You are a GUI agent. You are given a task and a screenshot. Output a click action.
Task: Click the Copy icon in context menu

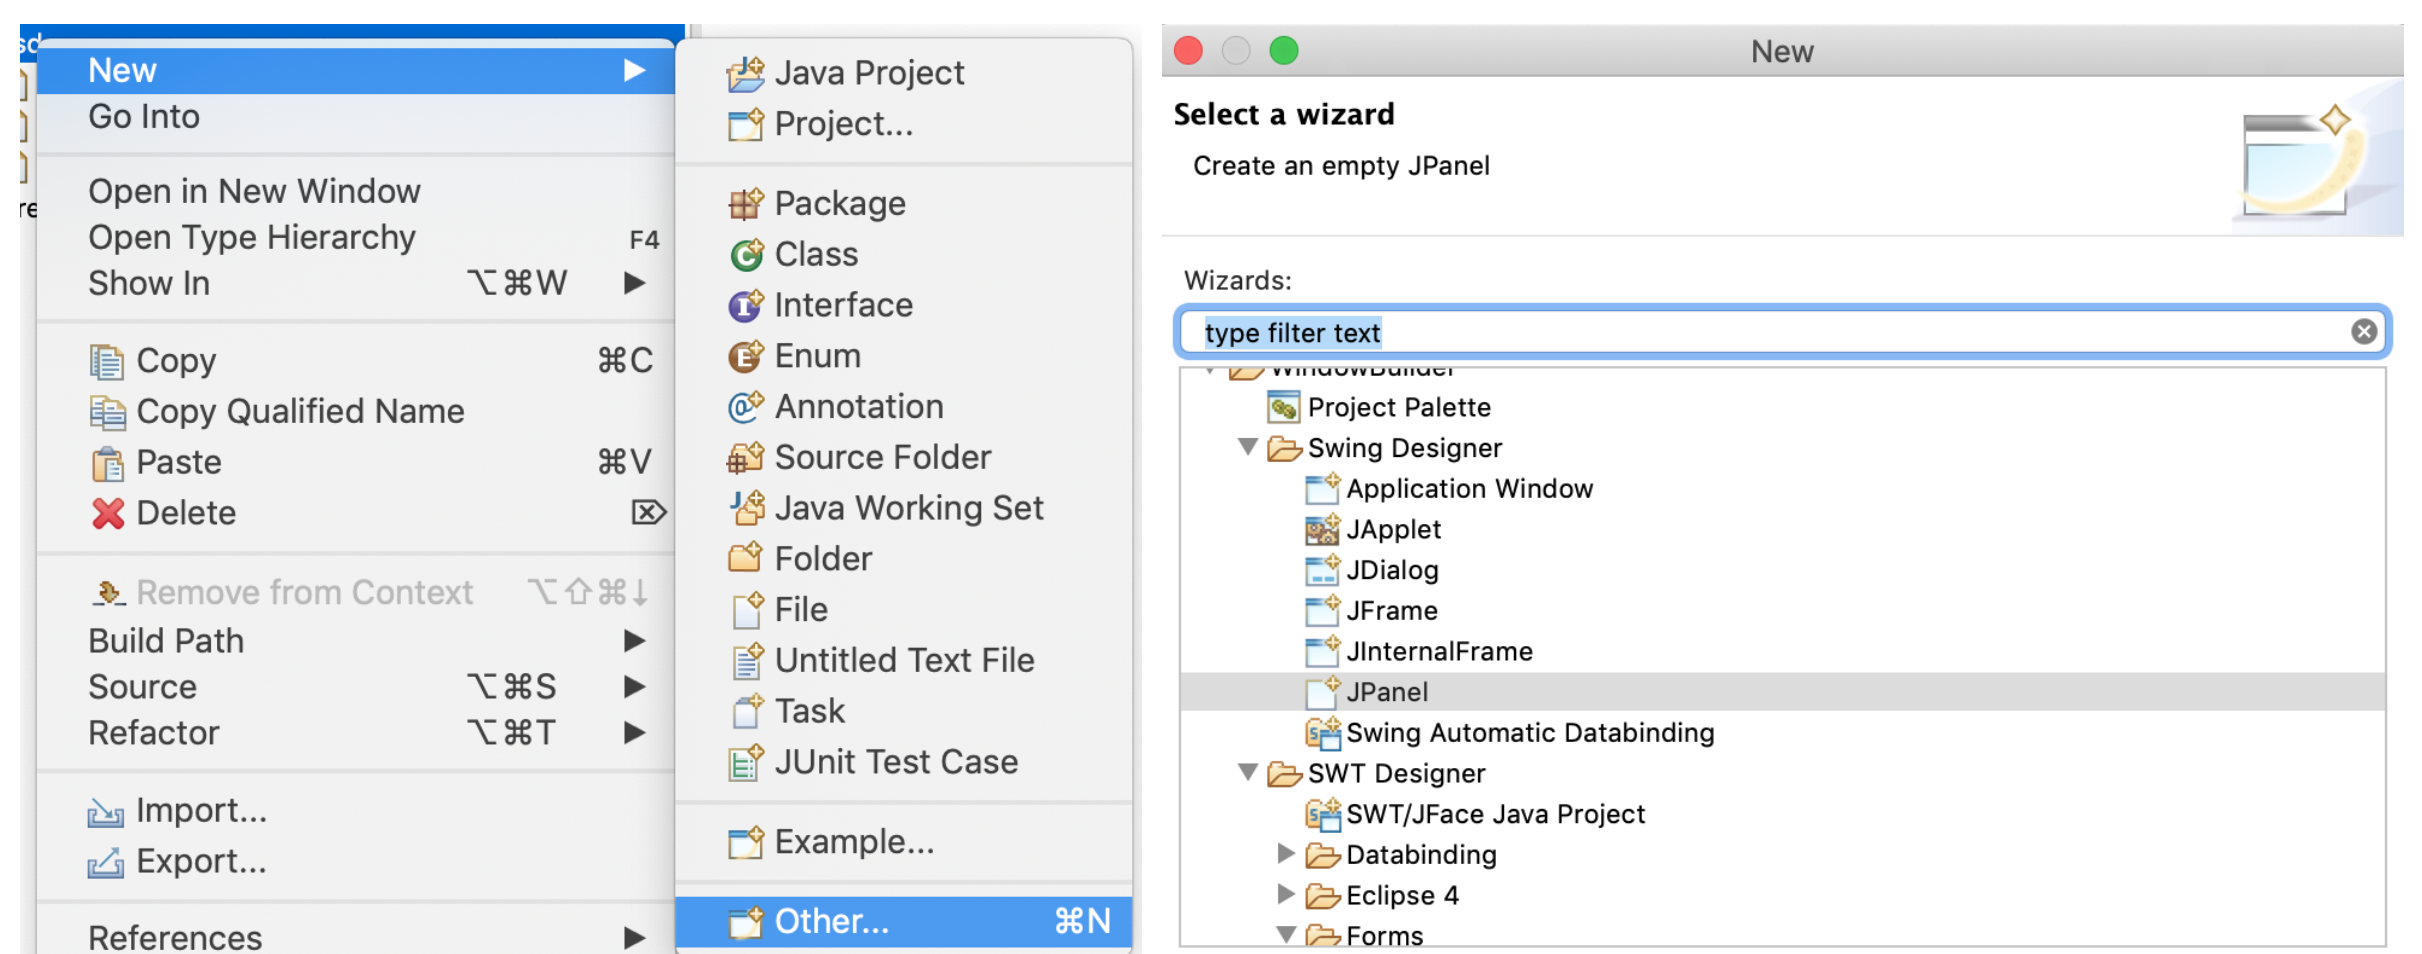pyautogui.click(x=107, y=361)
